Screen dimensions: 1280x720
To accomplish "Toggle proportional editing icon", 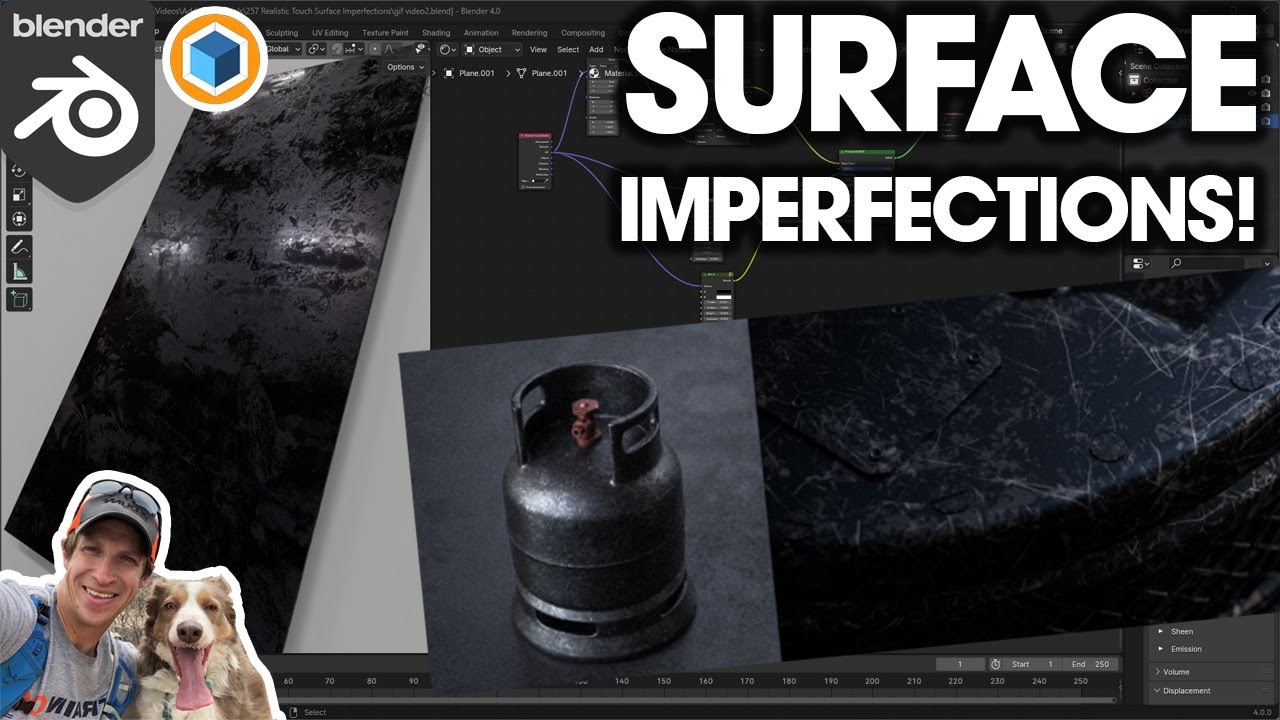I will point(375,49).
